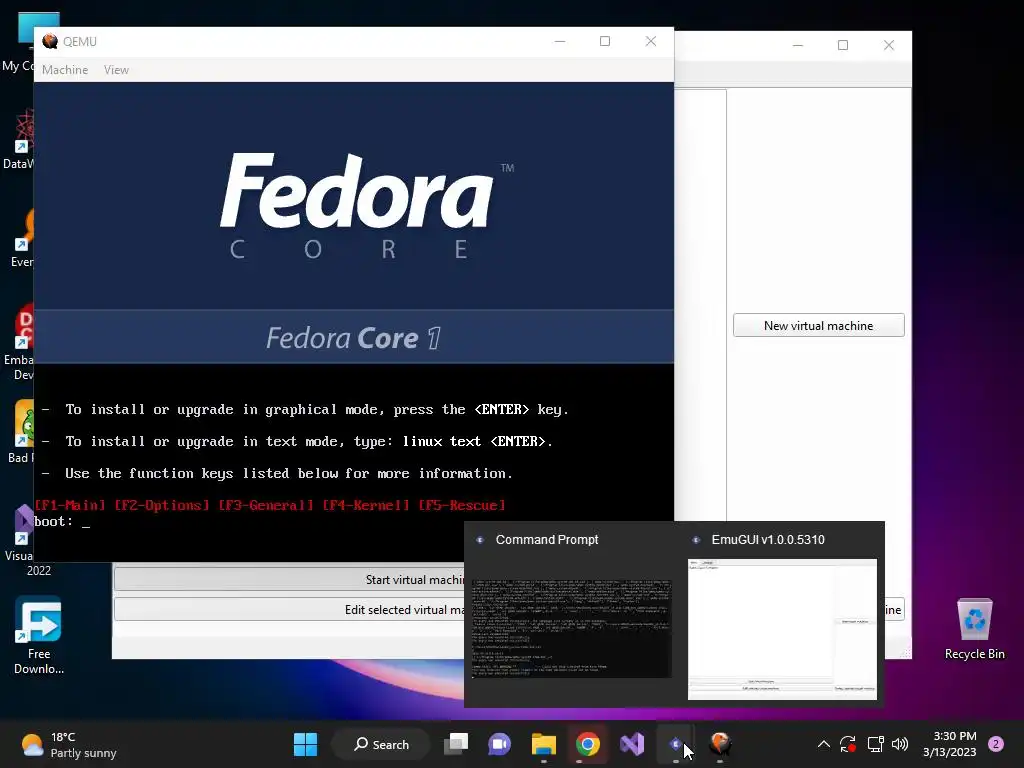
Task: Click the F5-Rescue text in boot screen
Action: [x=462, y=505]
